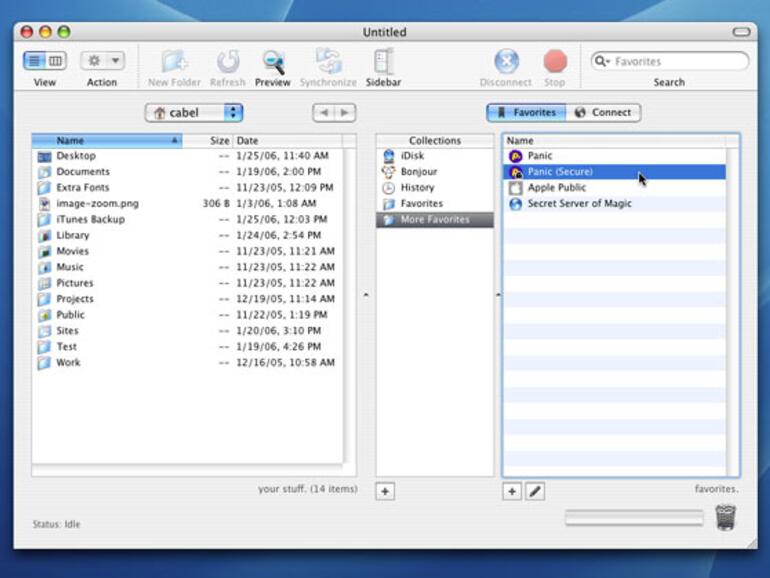Select the Favorites tab
Image resolution: width=770 pixels, height=578 pixels.
525,113
